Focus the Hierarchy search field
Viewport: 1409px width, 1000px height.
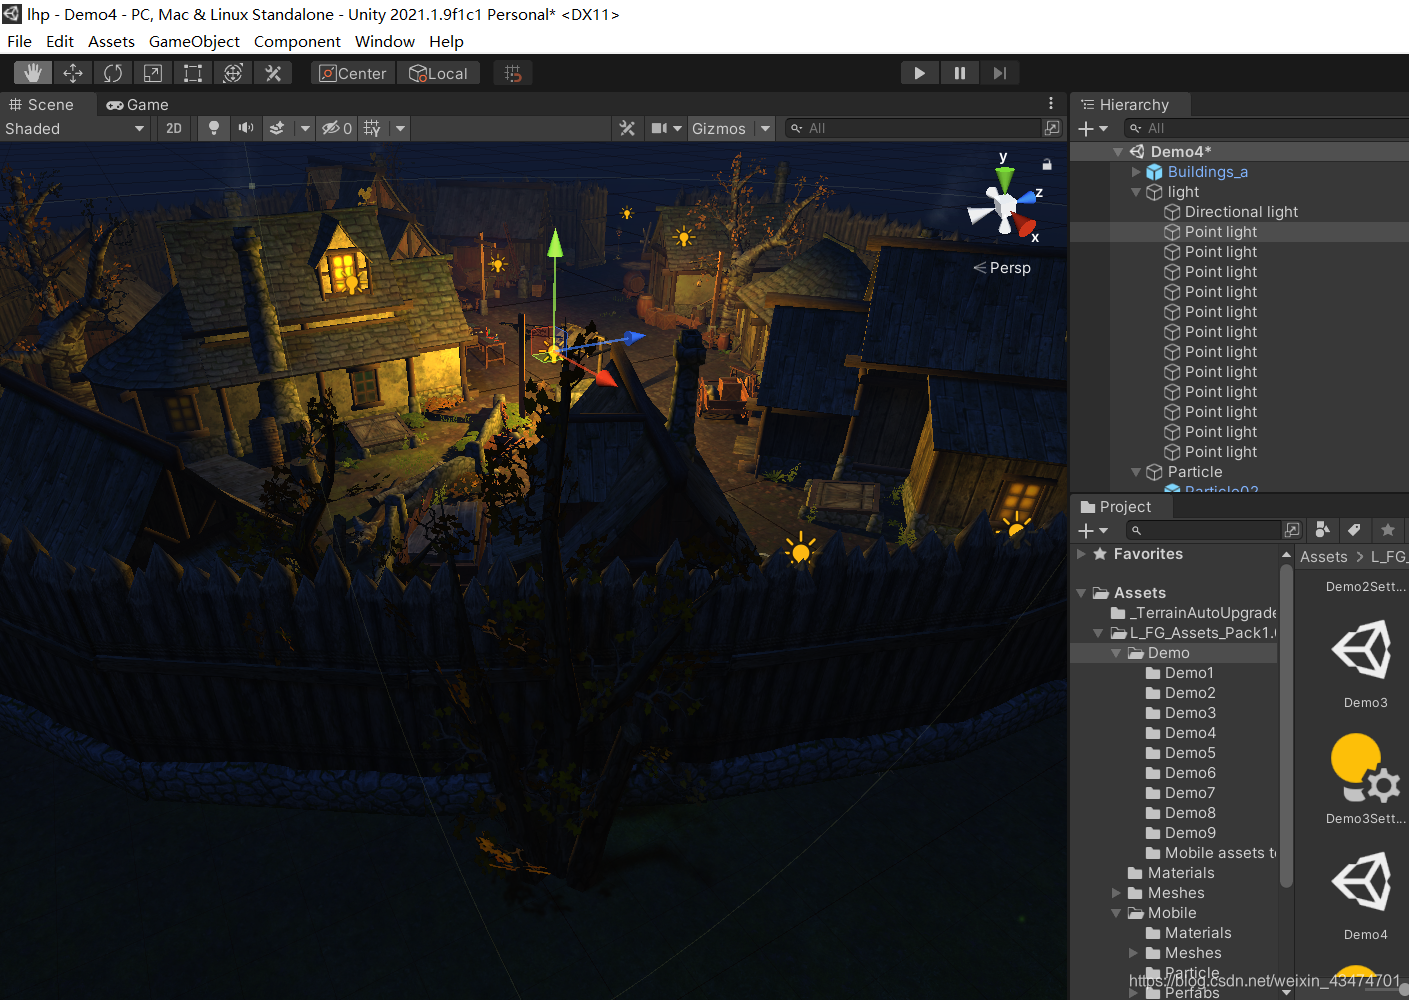point(1268,128)
